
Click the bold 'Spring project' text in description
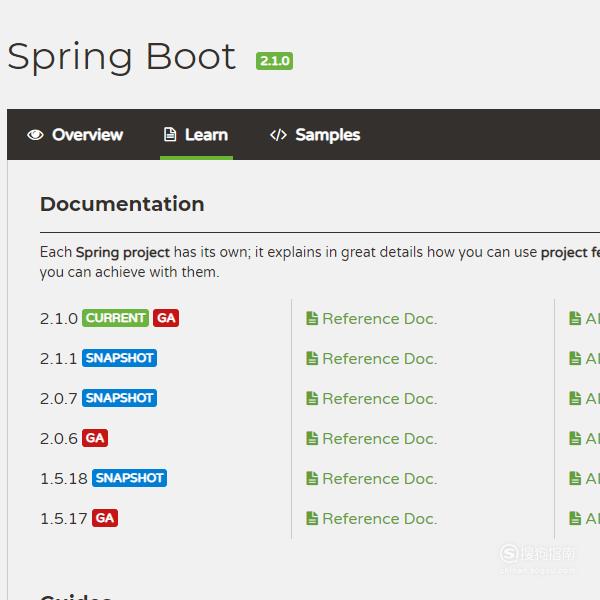[x=122, y=253]
